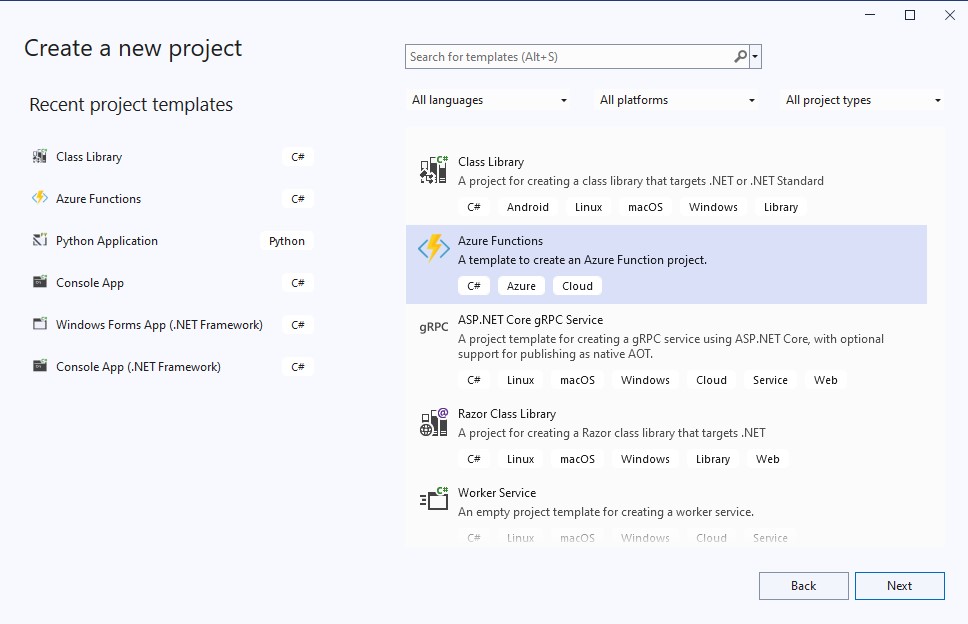The height and width of the screenshot is (624, 968).
Task: Select the Class Library template title in results
Action: tap(491, 162)
